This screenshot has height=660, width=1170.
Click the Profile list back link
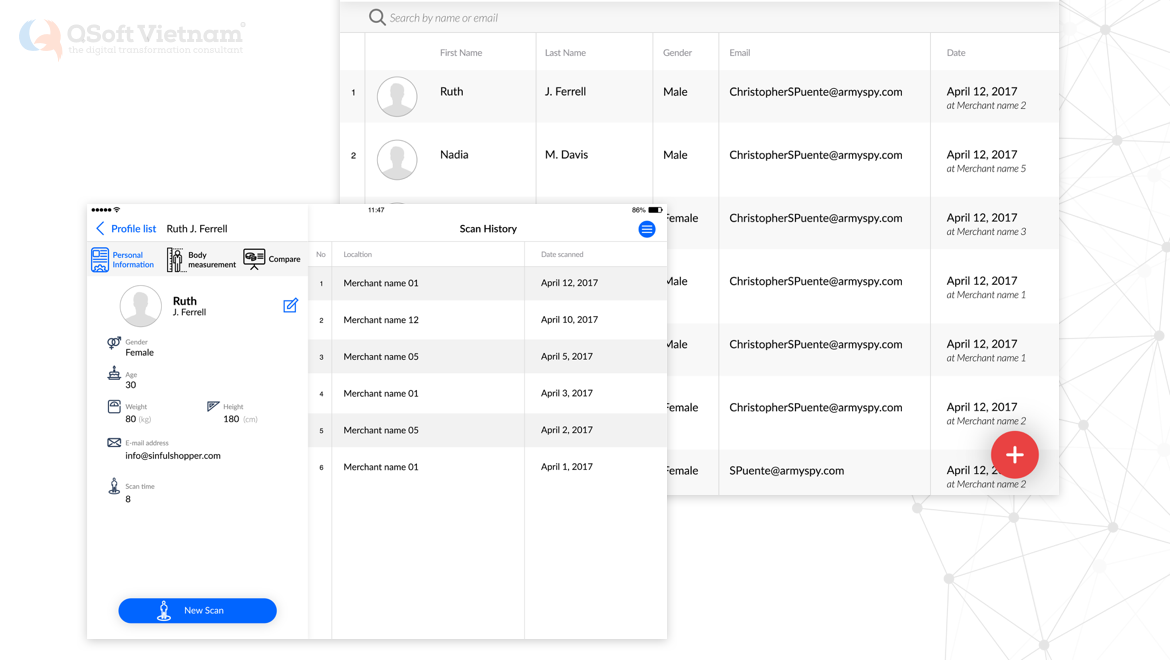134,228
